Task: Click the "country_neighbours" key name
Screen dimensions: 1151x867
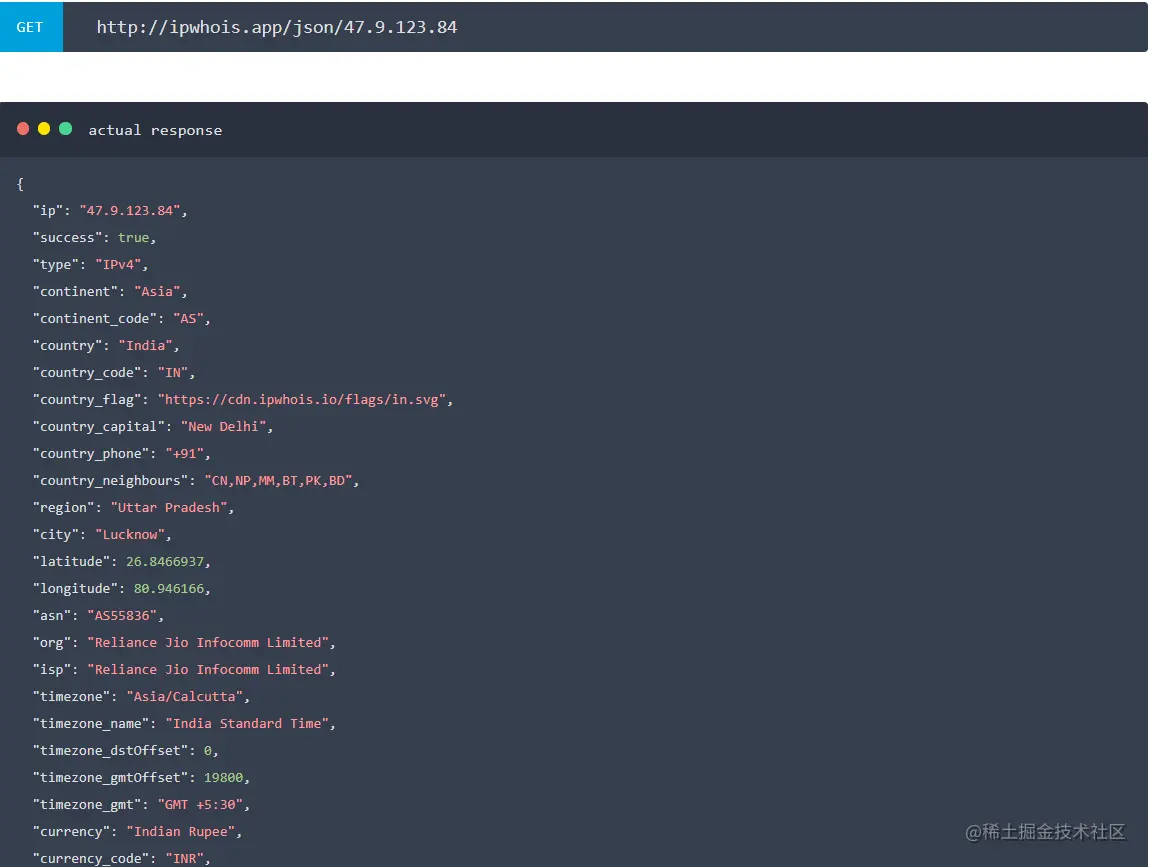Action: coord(110,481)
